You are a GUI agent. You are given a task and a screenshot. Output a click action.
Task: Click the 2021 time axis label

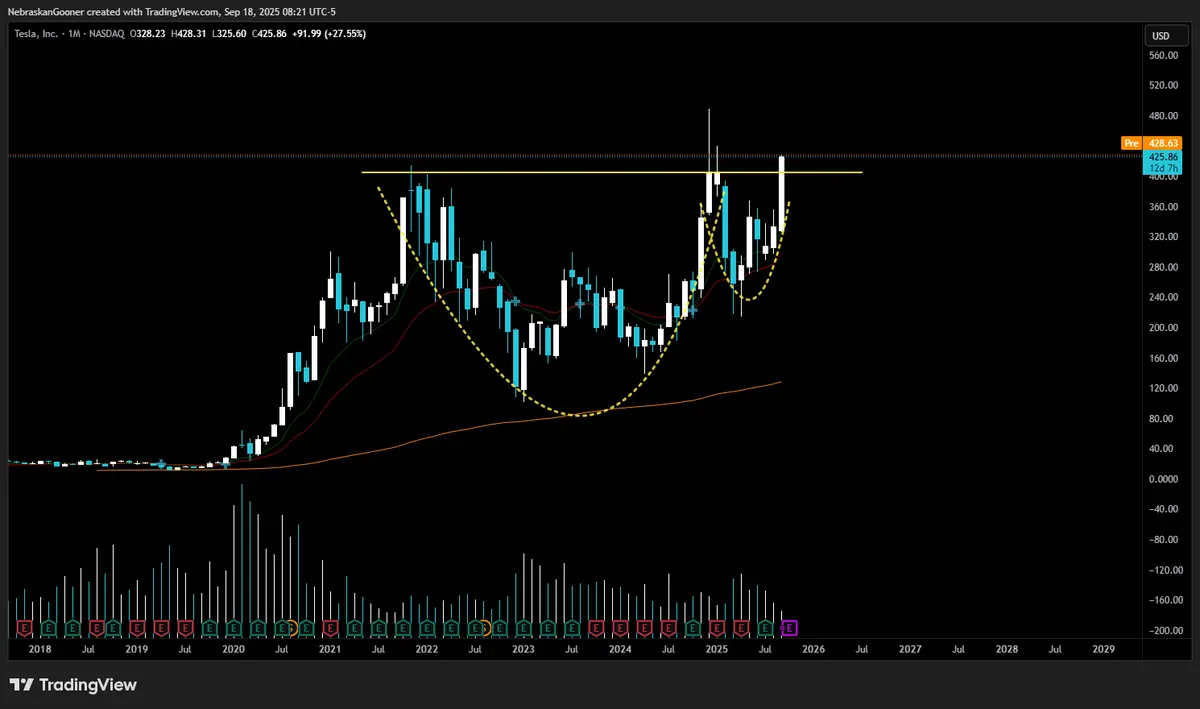click(330, 649)
